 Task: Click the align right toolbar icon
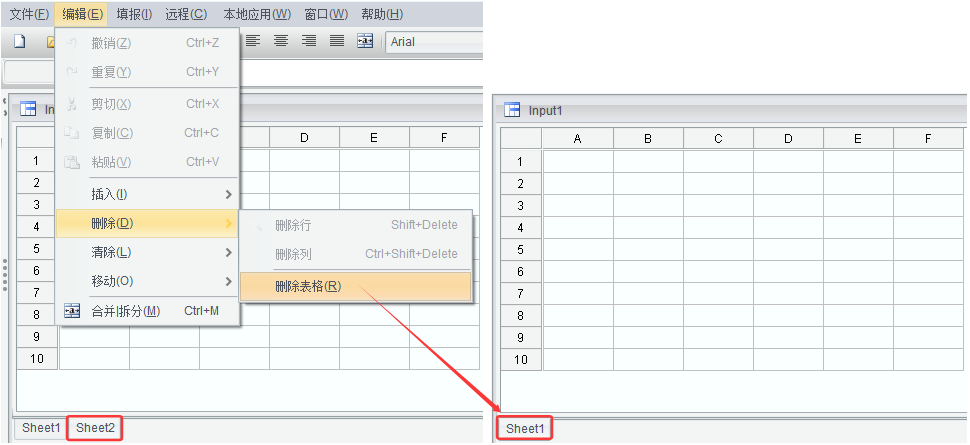[309, 41]
